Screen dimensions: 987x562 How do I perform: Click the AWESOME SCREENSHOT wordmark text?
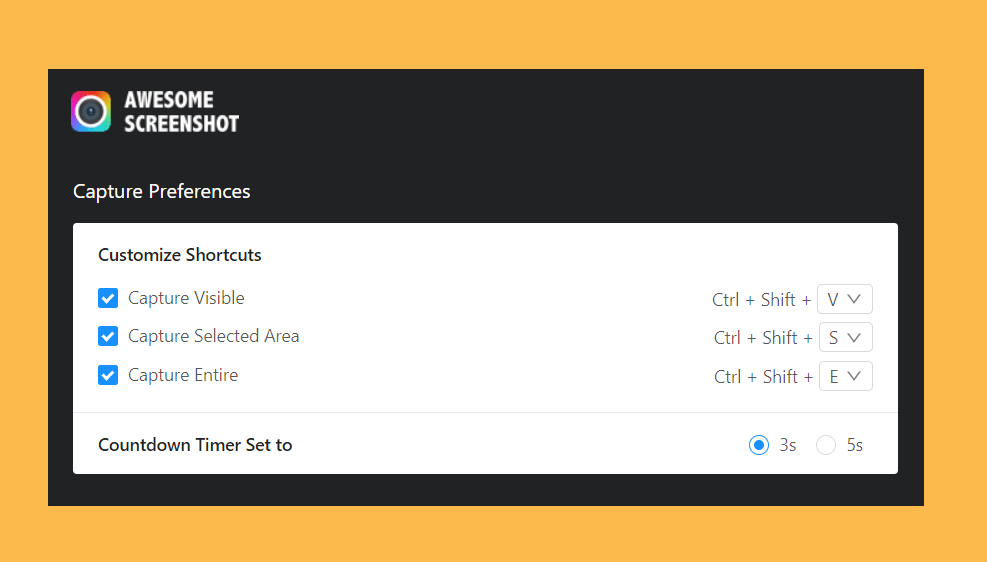[x=181, y=111]
